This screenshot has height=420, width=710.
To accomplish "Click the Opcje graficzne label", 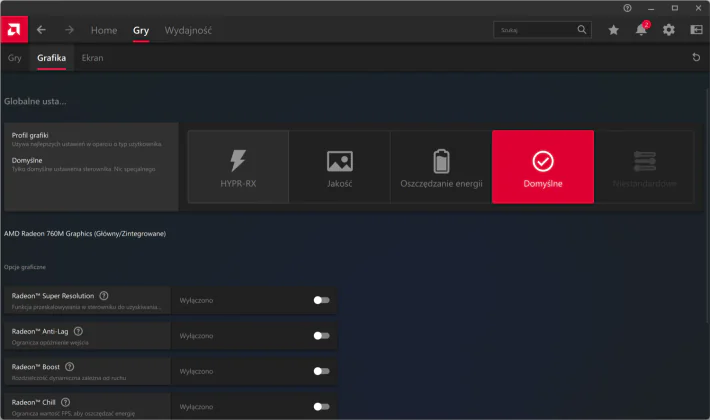I will tap(25, 267).
